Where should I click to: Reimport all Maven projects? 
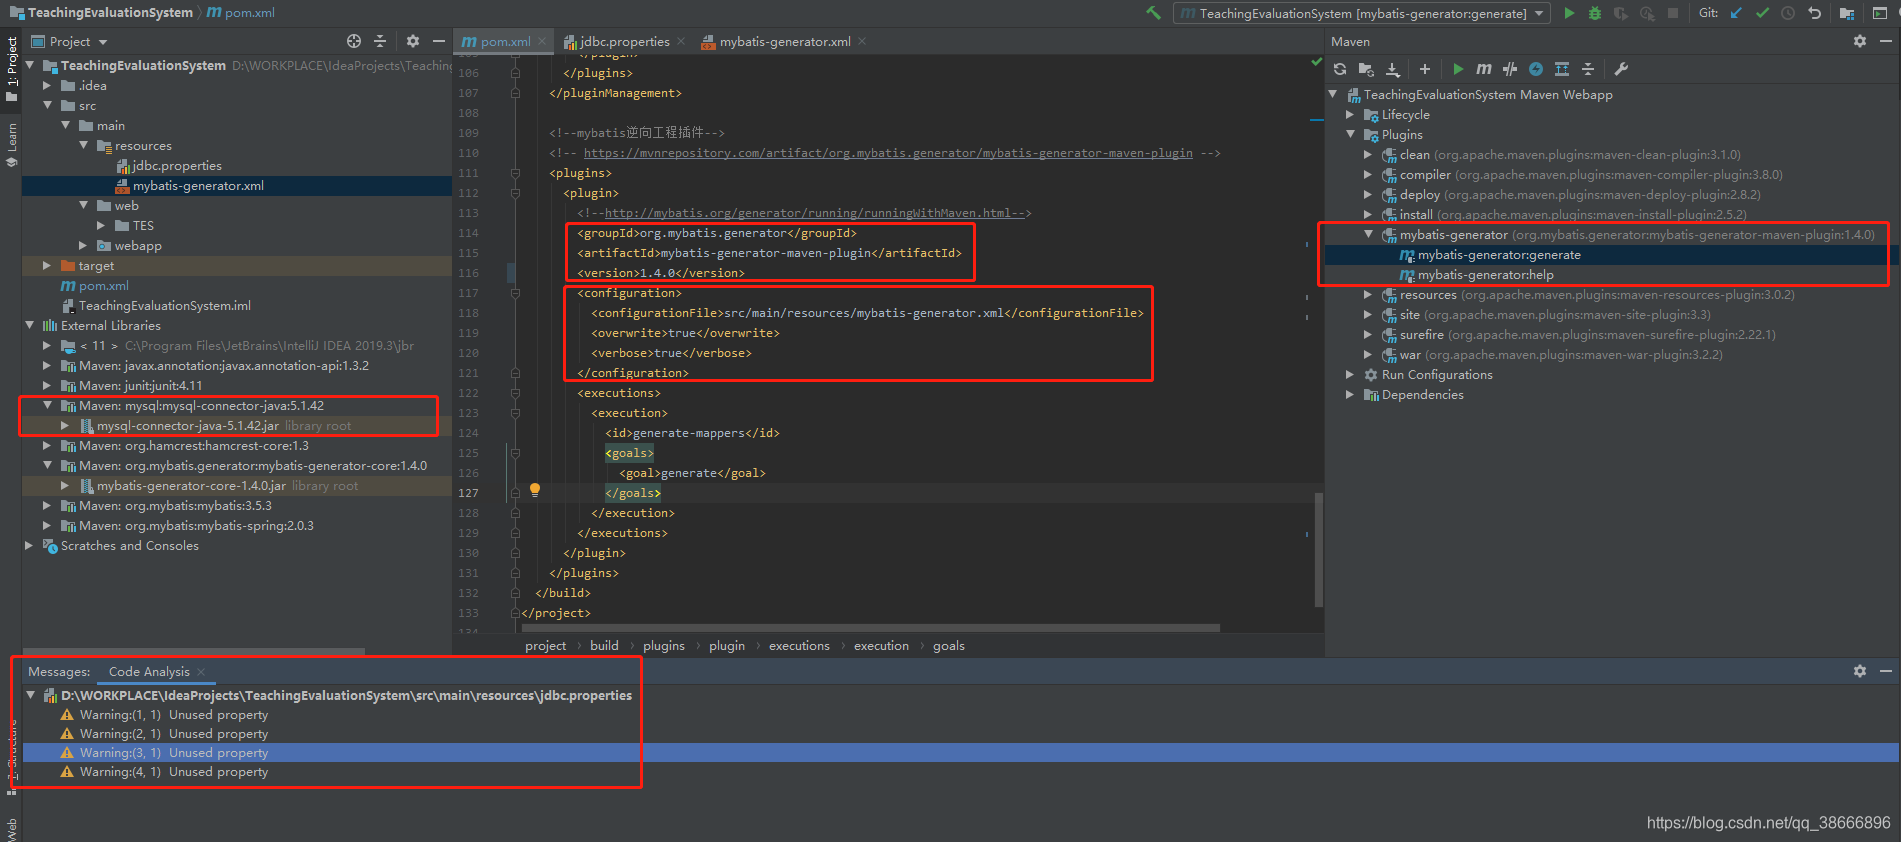(1340, 69)
